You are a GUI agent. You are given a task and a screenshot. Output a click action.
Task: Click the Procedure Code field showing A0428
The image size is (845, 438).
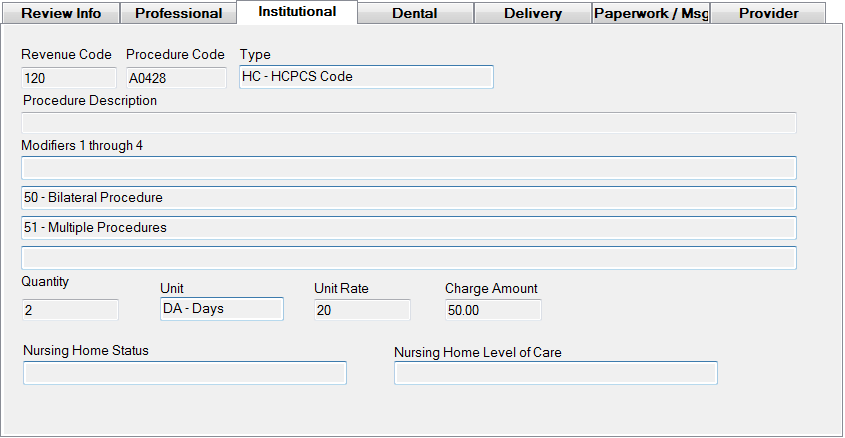[176, 77]
